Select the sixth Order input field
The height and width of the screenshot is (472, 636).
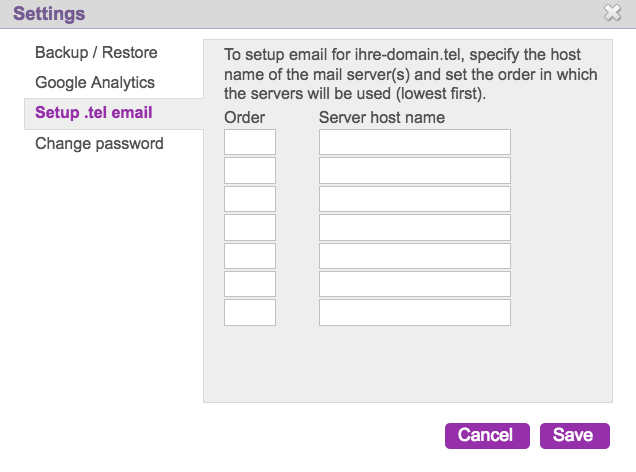(250, 284)
